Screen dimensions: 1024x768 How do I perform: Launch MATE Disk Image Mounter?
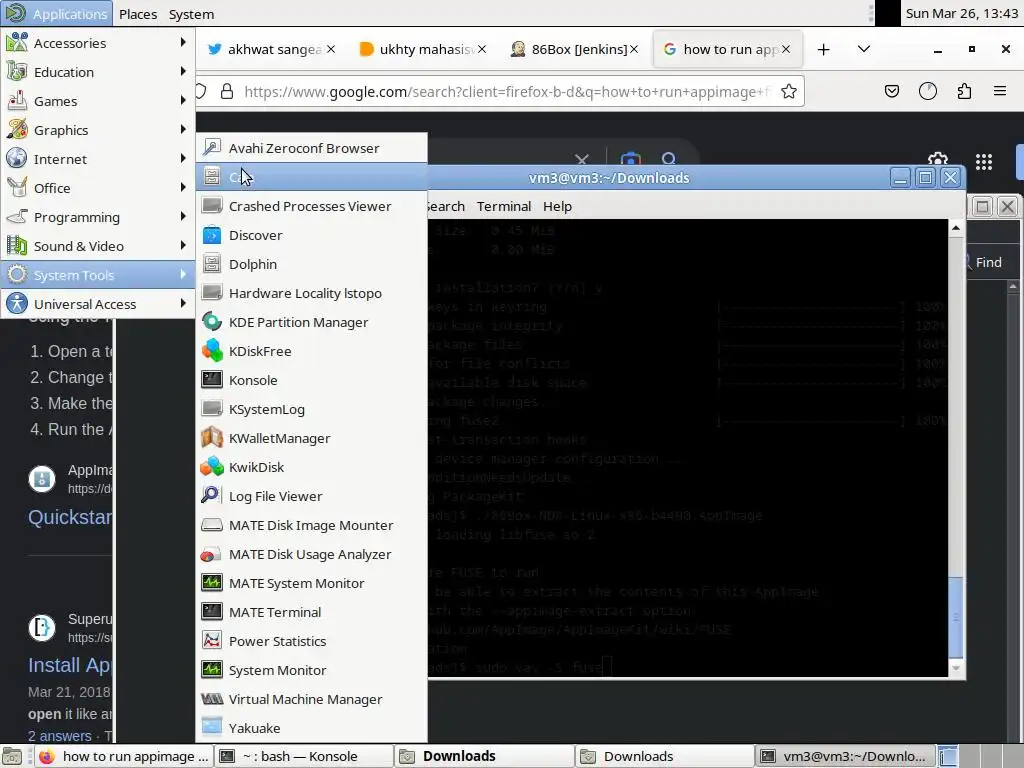(312, 526)
